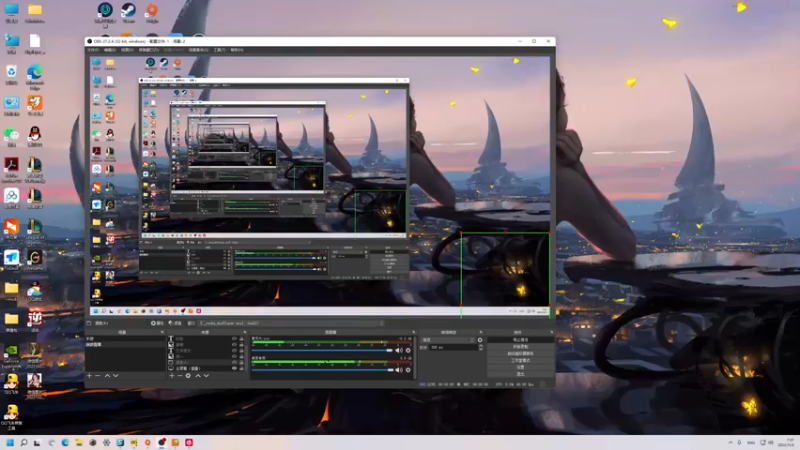Pop out the Audio Mixer dock panel
Screen dimensions: 800x450
click(414, 332)
